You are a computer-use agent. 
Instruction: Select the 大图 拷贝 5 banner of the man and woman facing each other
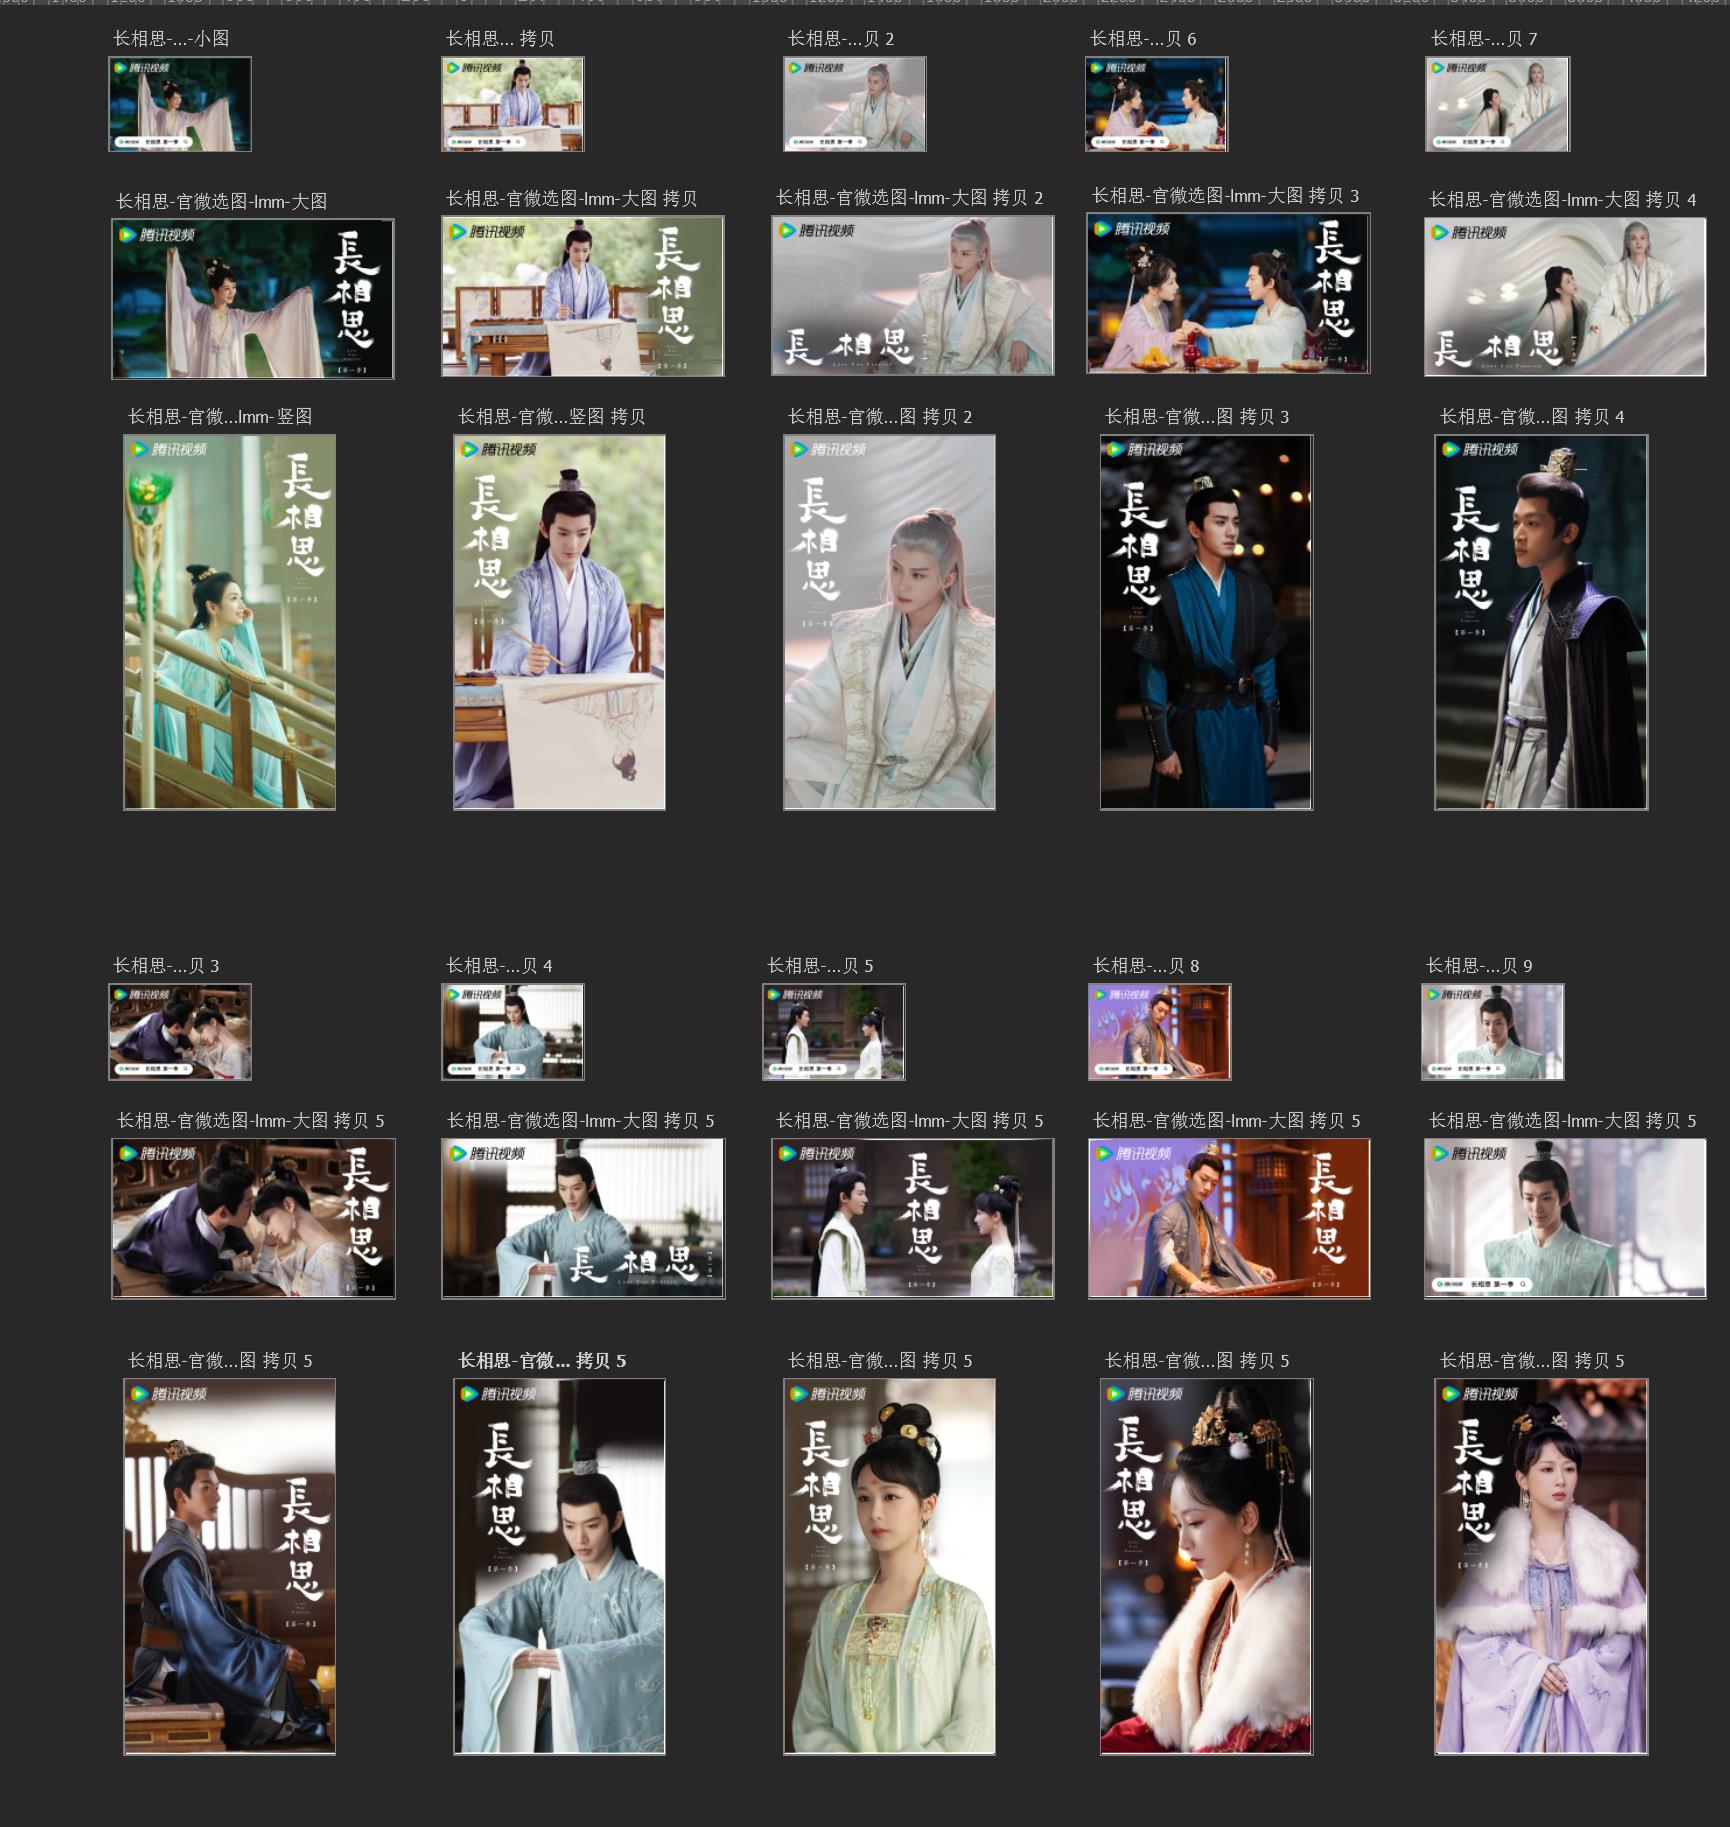(913, 1219)
